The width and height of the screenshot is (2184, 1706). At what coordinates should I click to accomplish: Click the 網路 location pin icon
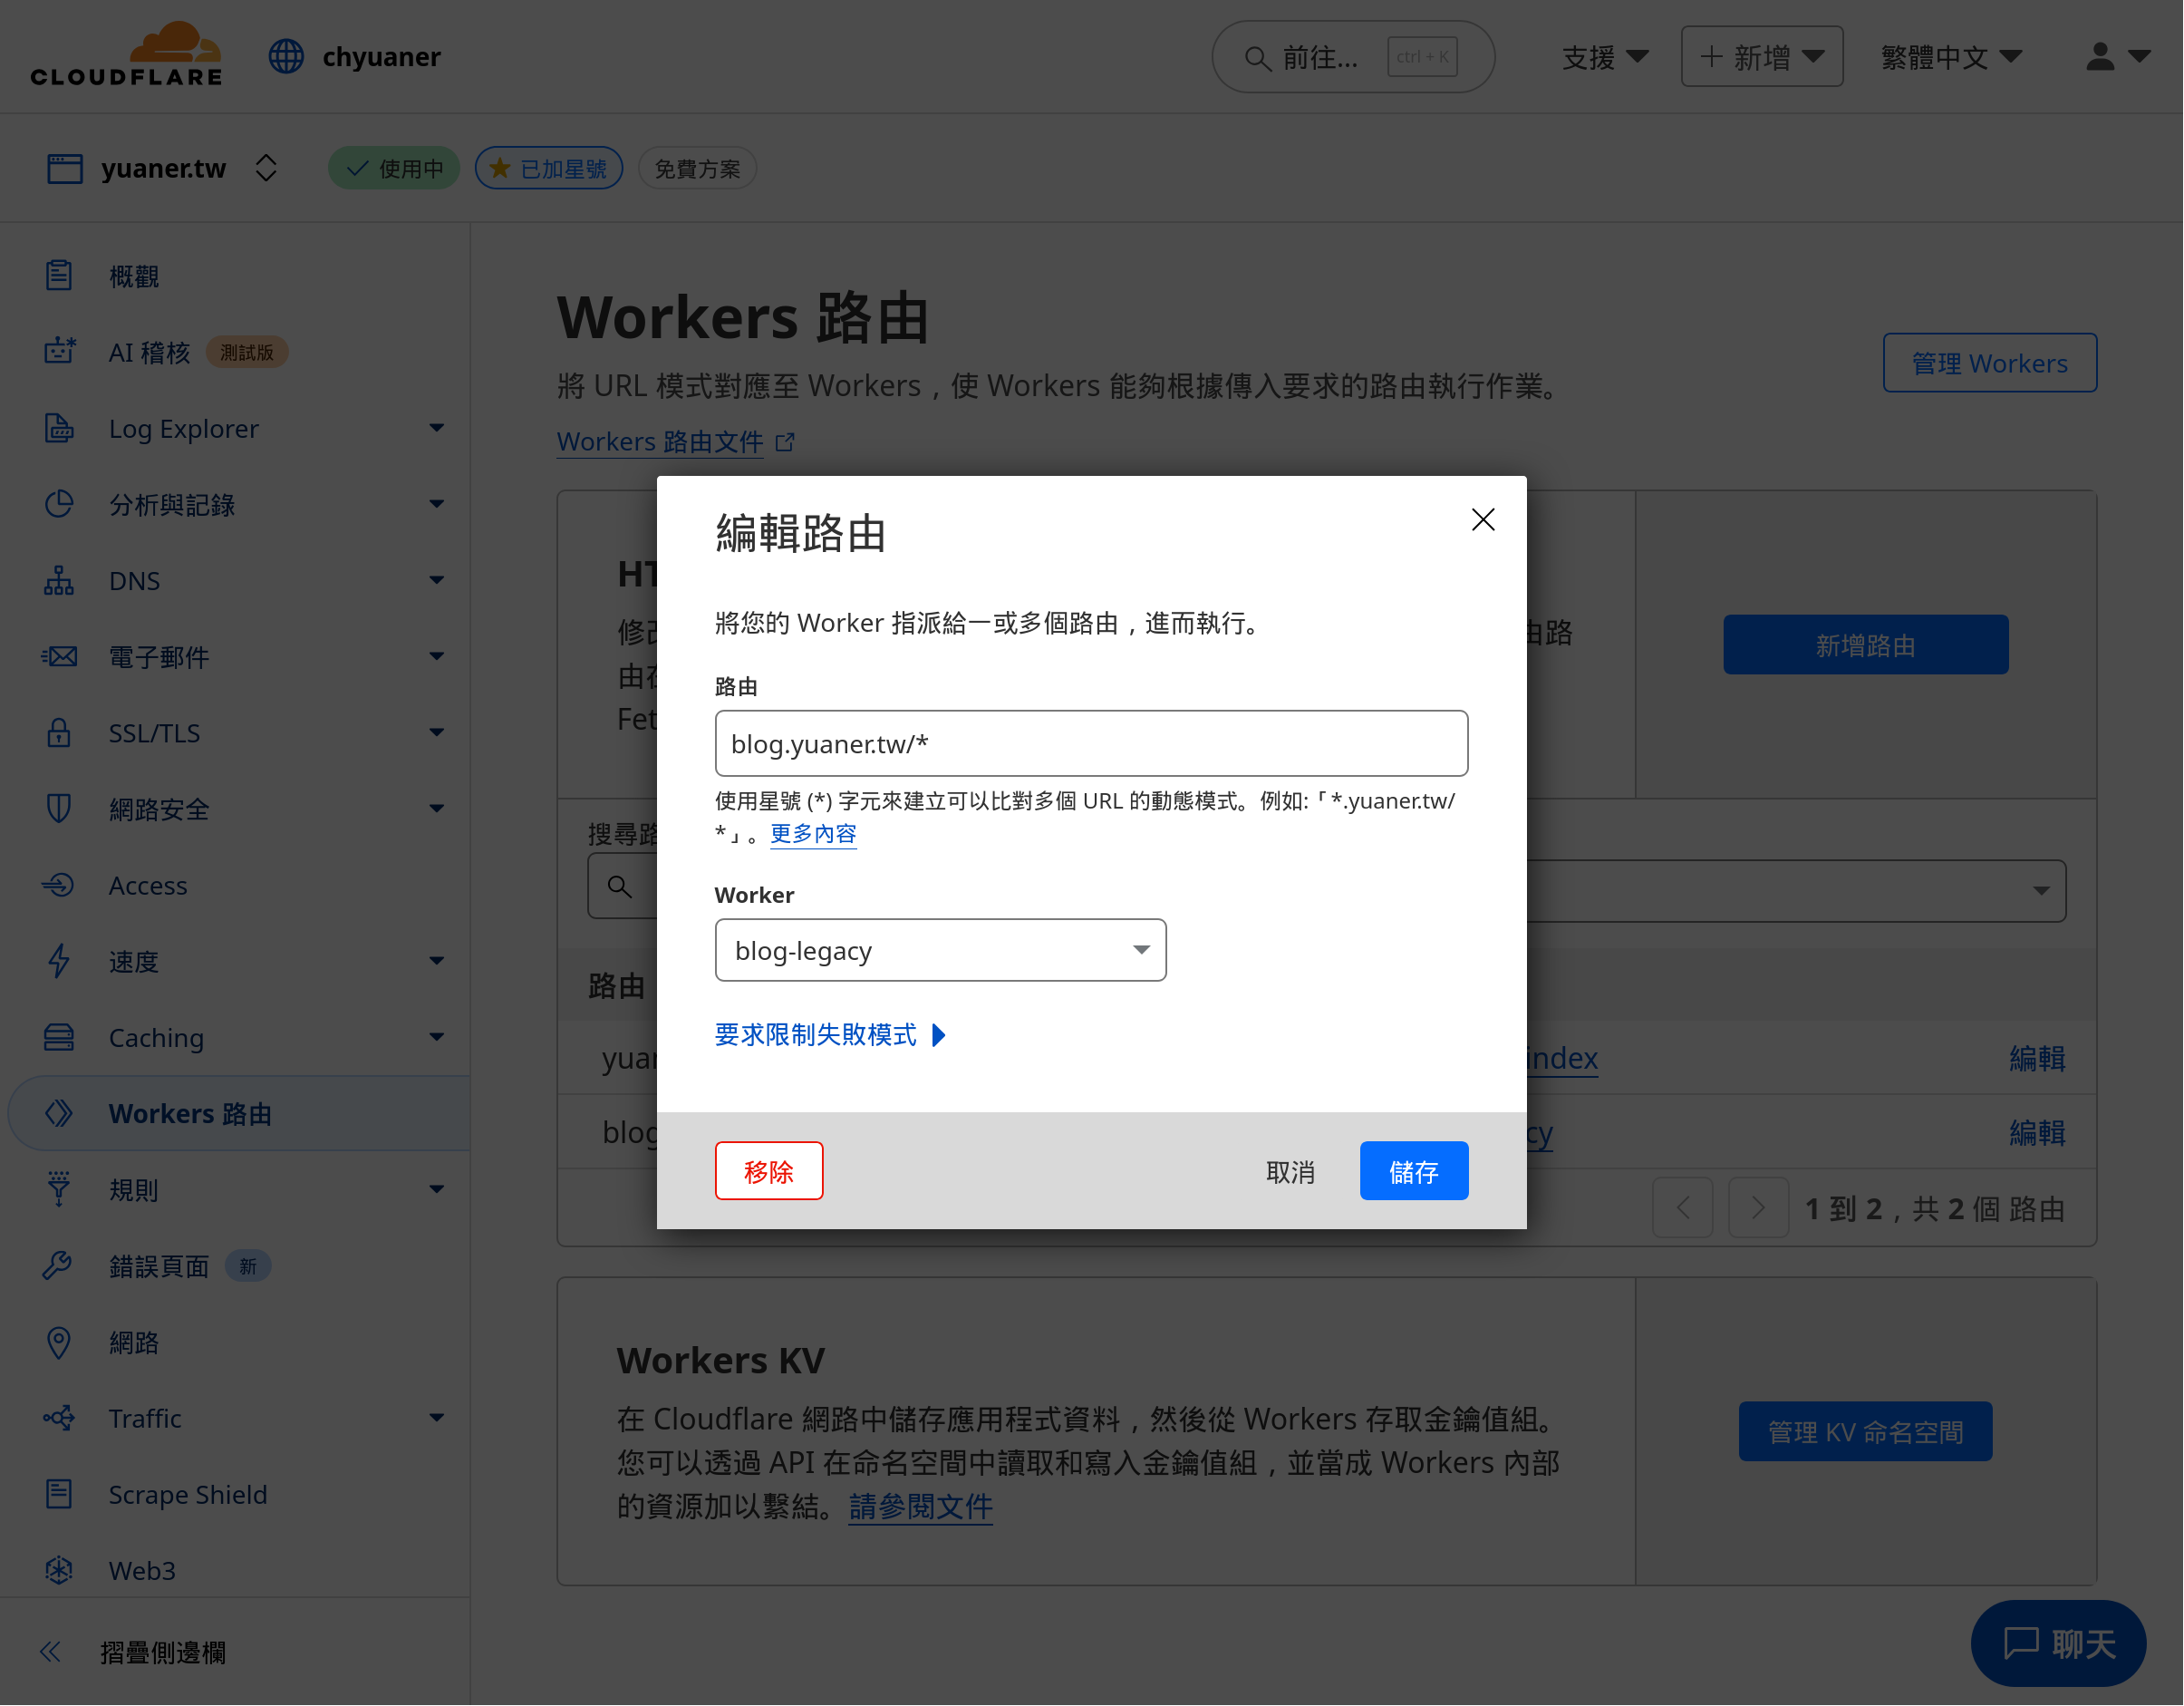[x=59, y=1342]
